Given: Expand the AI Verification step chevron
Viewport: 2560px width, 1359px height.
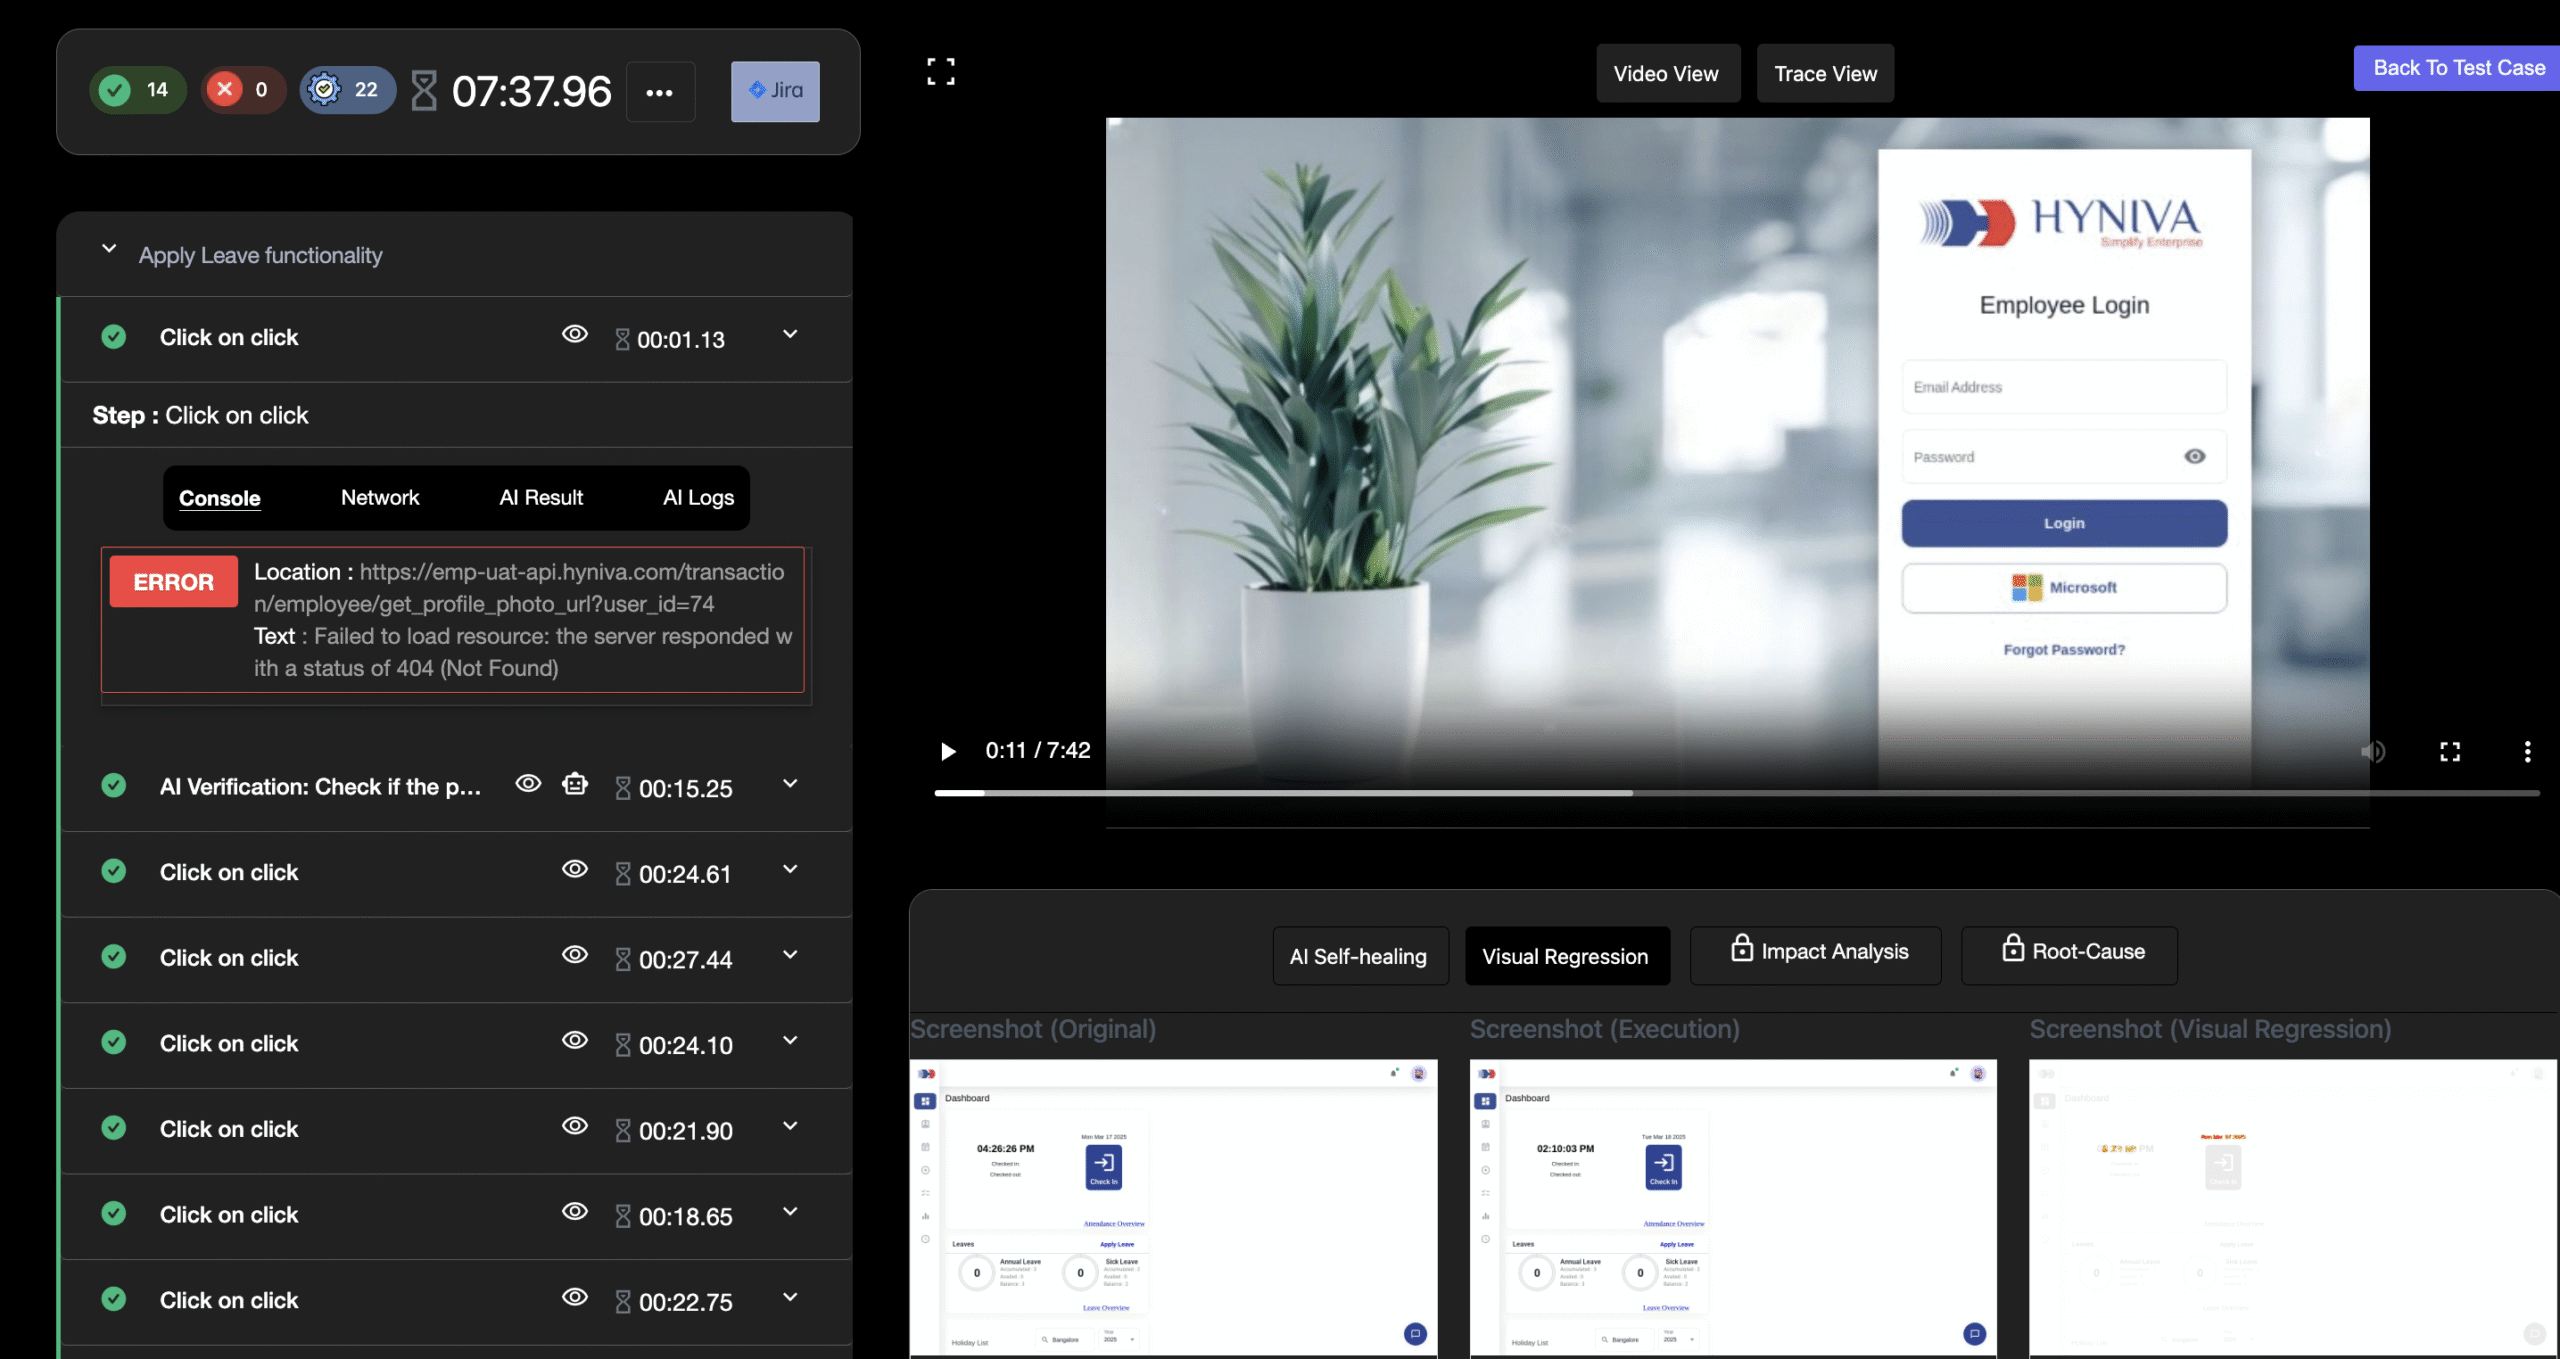Looking at the screenshot, I should (790, 784).
